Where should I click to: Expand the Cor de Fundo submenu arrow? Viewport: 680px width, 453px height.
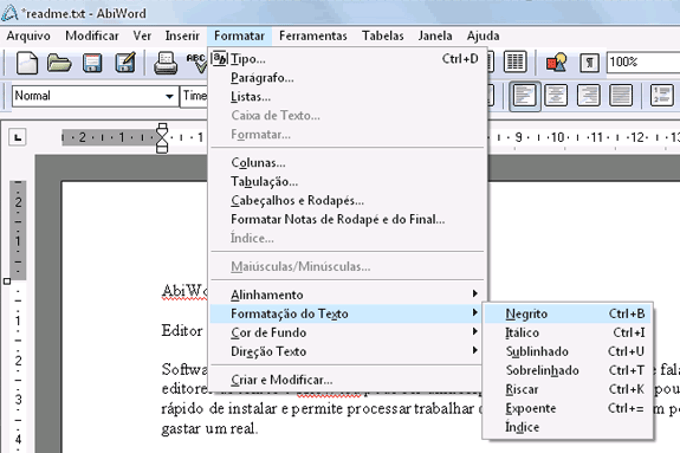(475, 332)
